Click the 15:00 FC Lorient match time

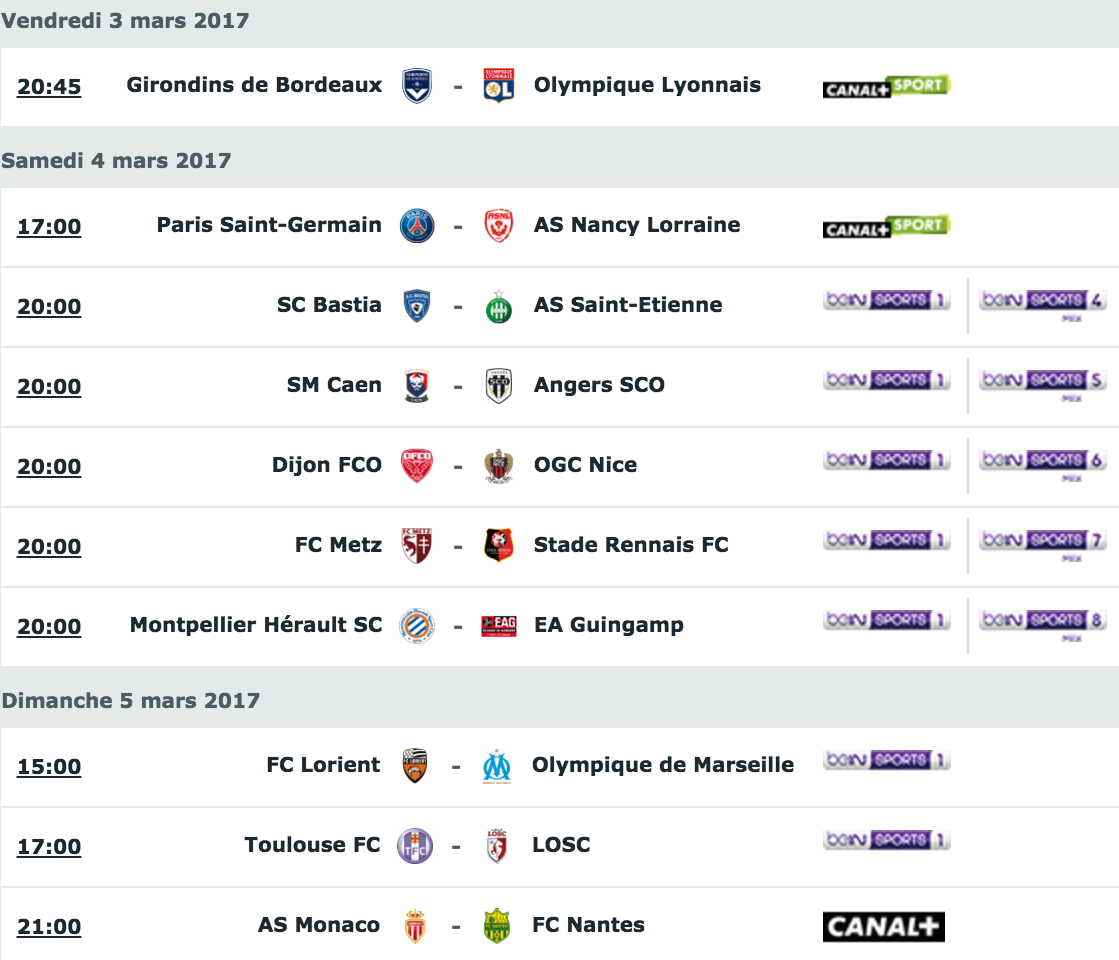pyautogui.click(x=49, y=767)
